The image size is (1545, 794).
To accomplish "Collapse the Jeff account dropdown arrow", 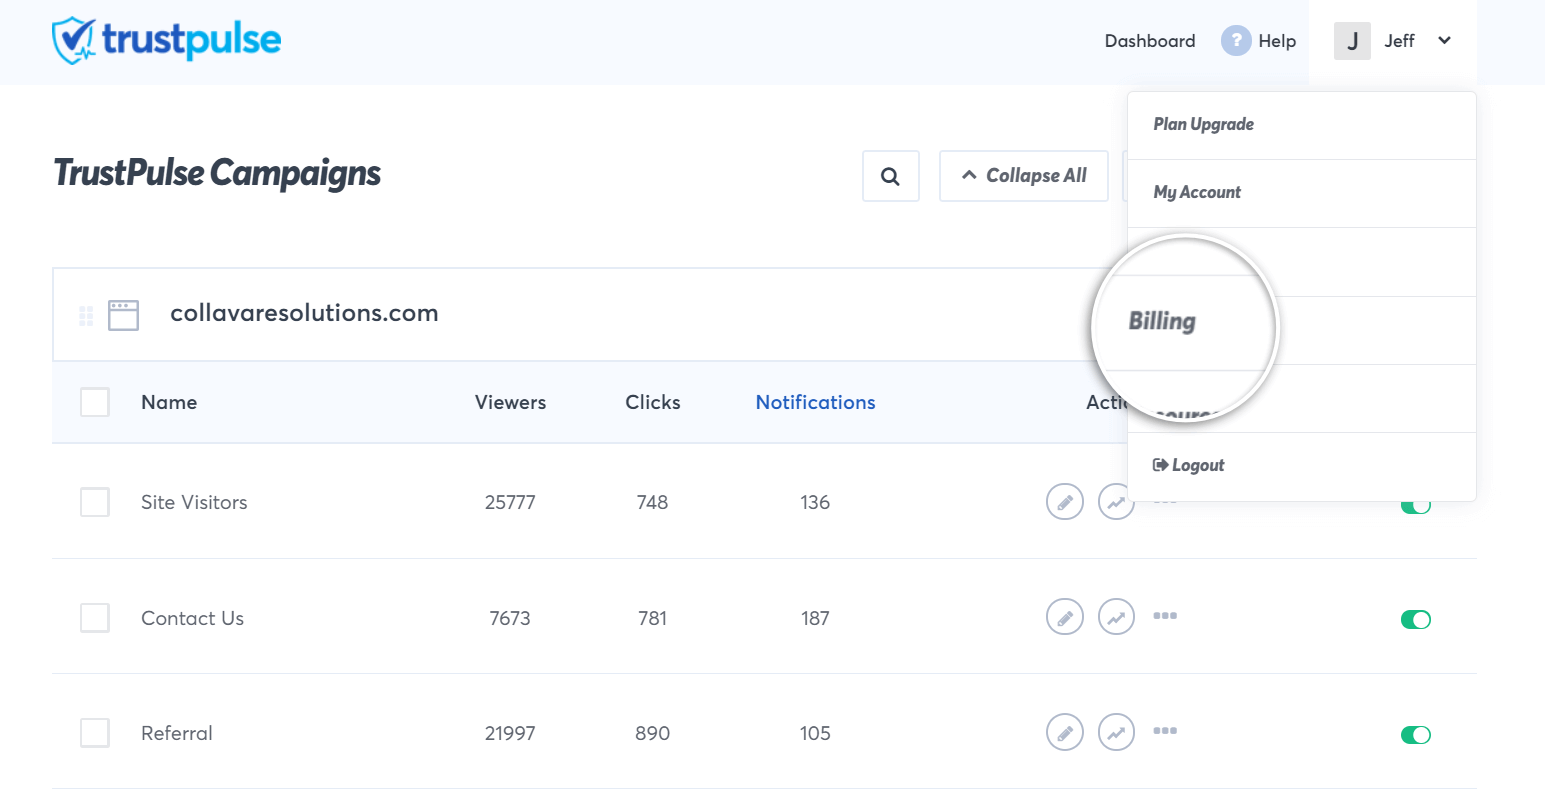I will 1444,41.
